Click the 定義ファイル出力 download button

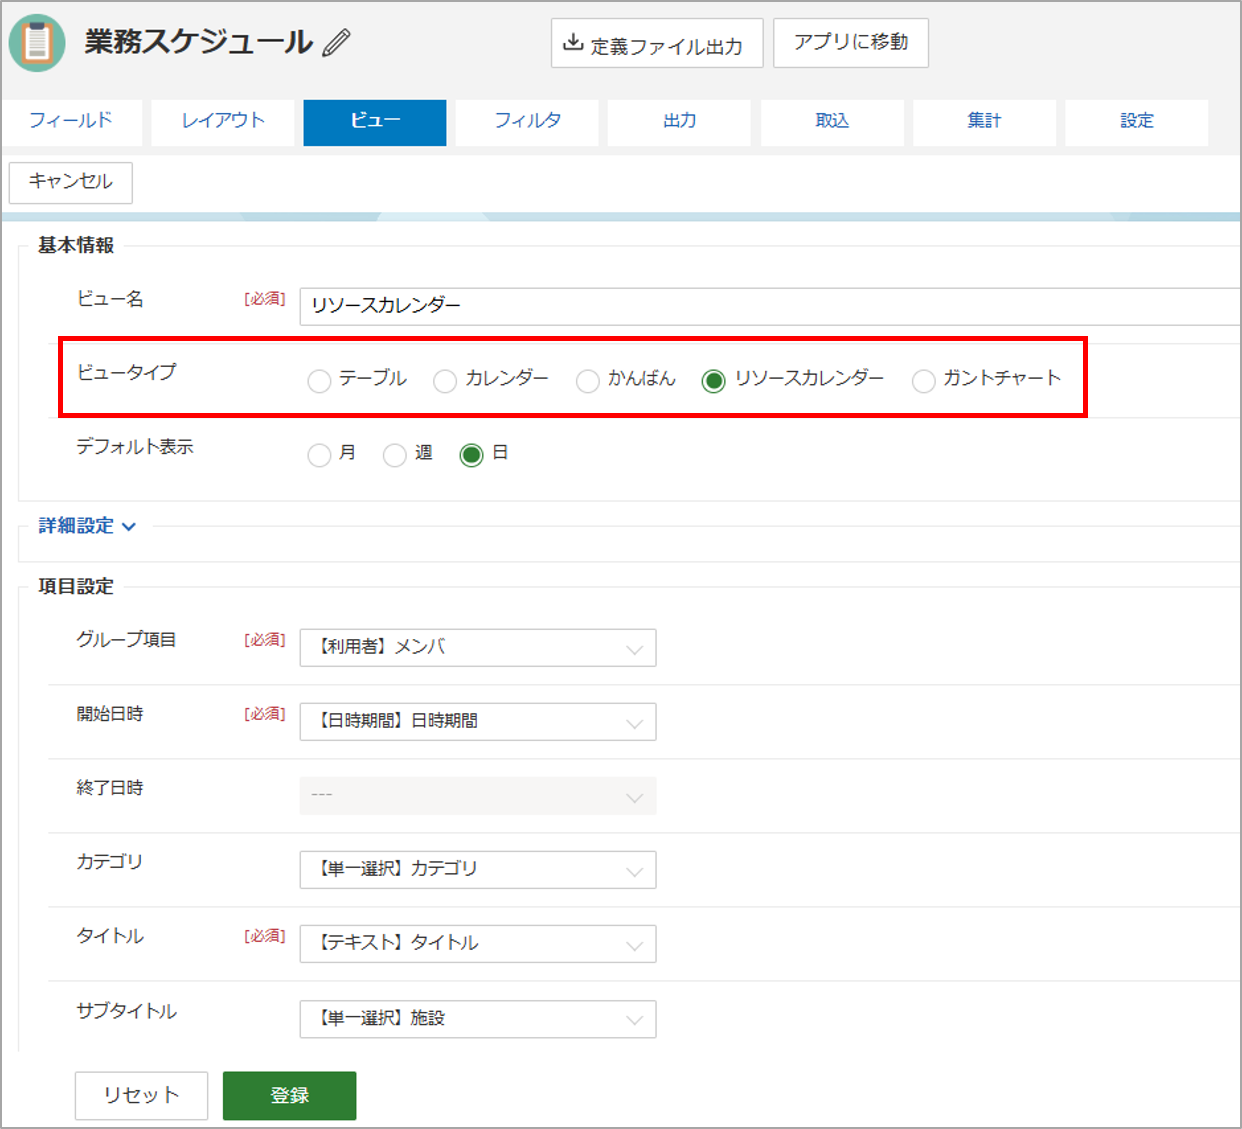[656, 43]
